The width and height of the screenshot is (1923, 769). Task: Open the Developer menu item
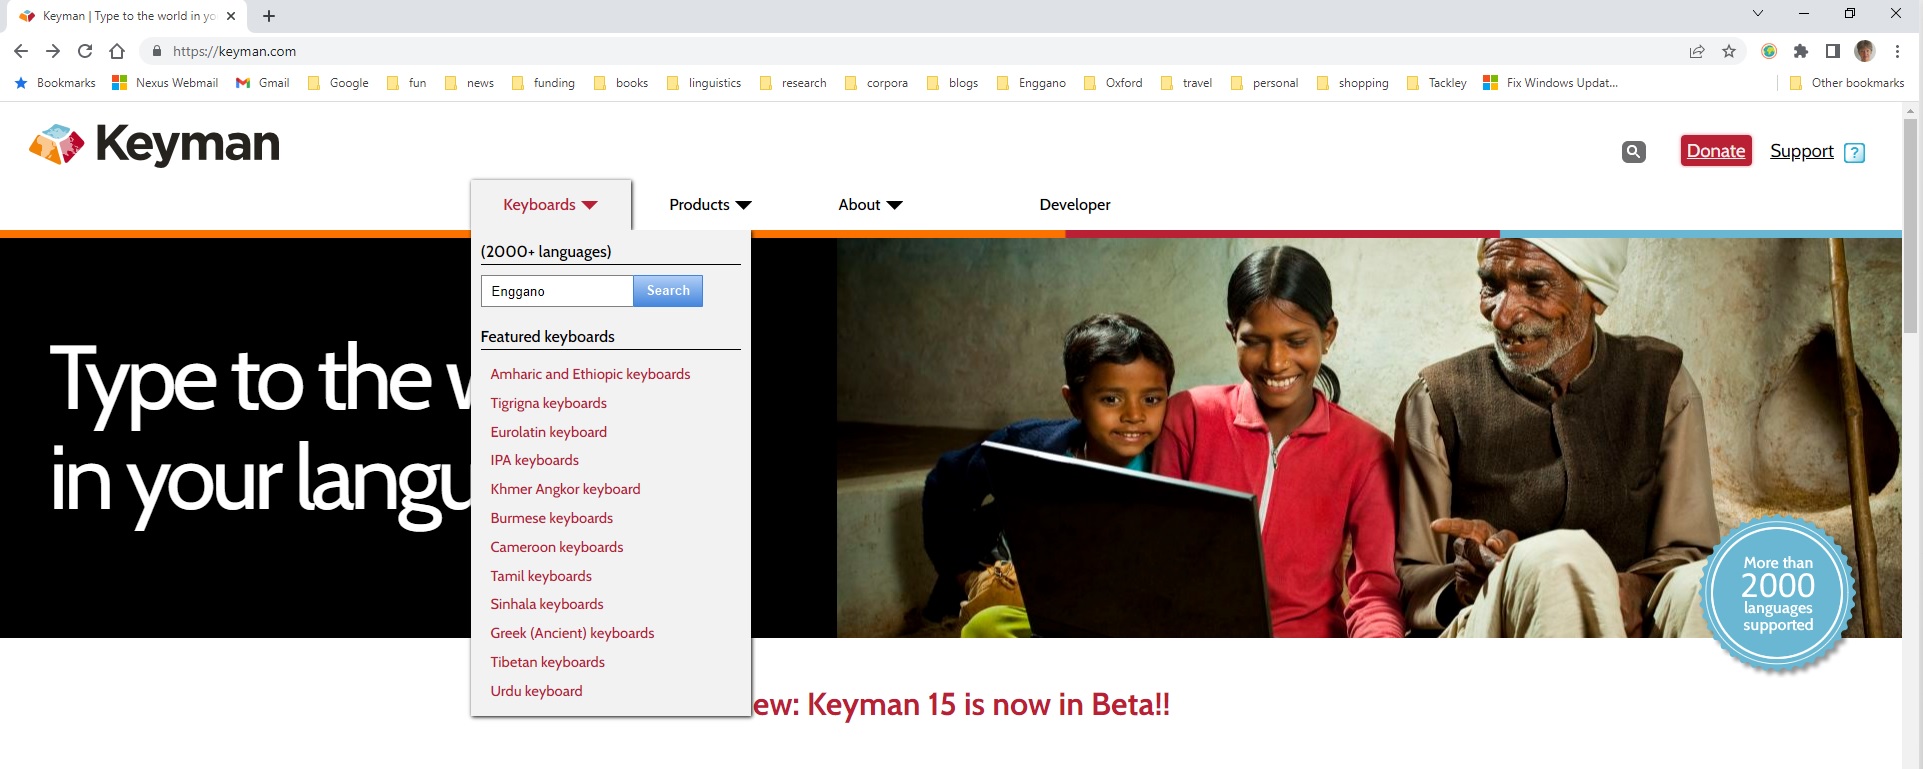[x=1075, y=205]
